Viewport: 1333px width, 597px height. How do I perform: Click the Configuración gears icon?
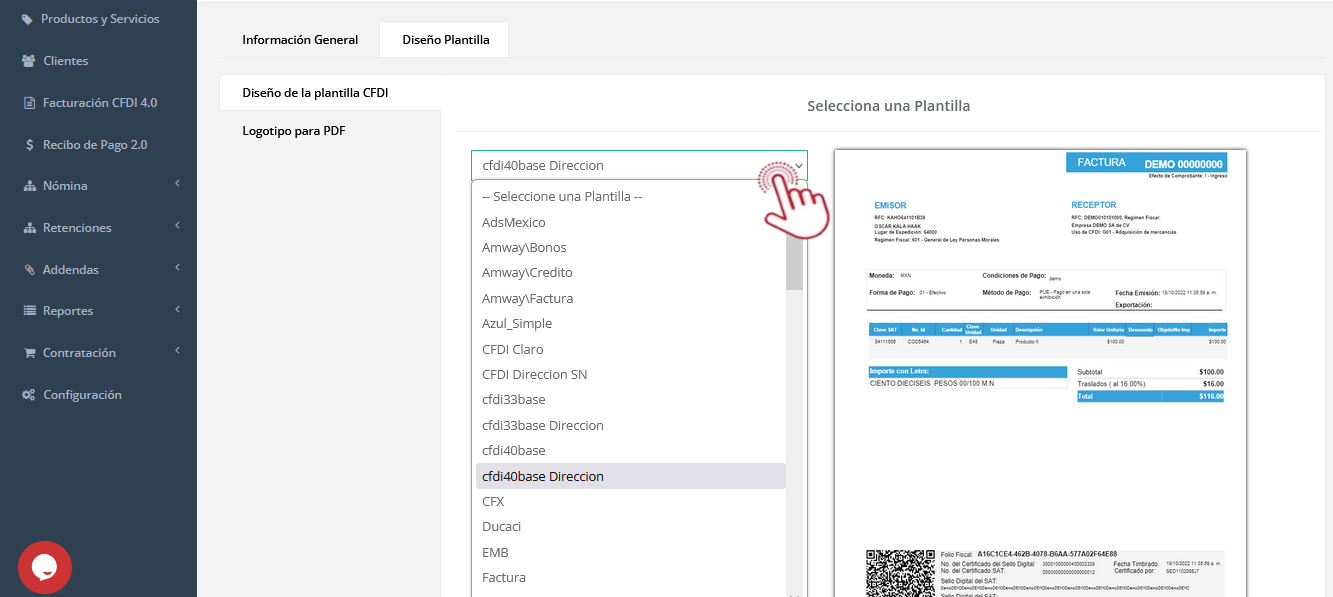pyautogui.click(x=29, y=395)
